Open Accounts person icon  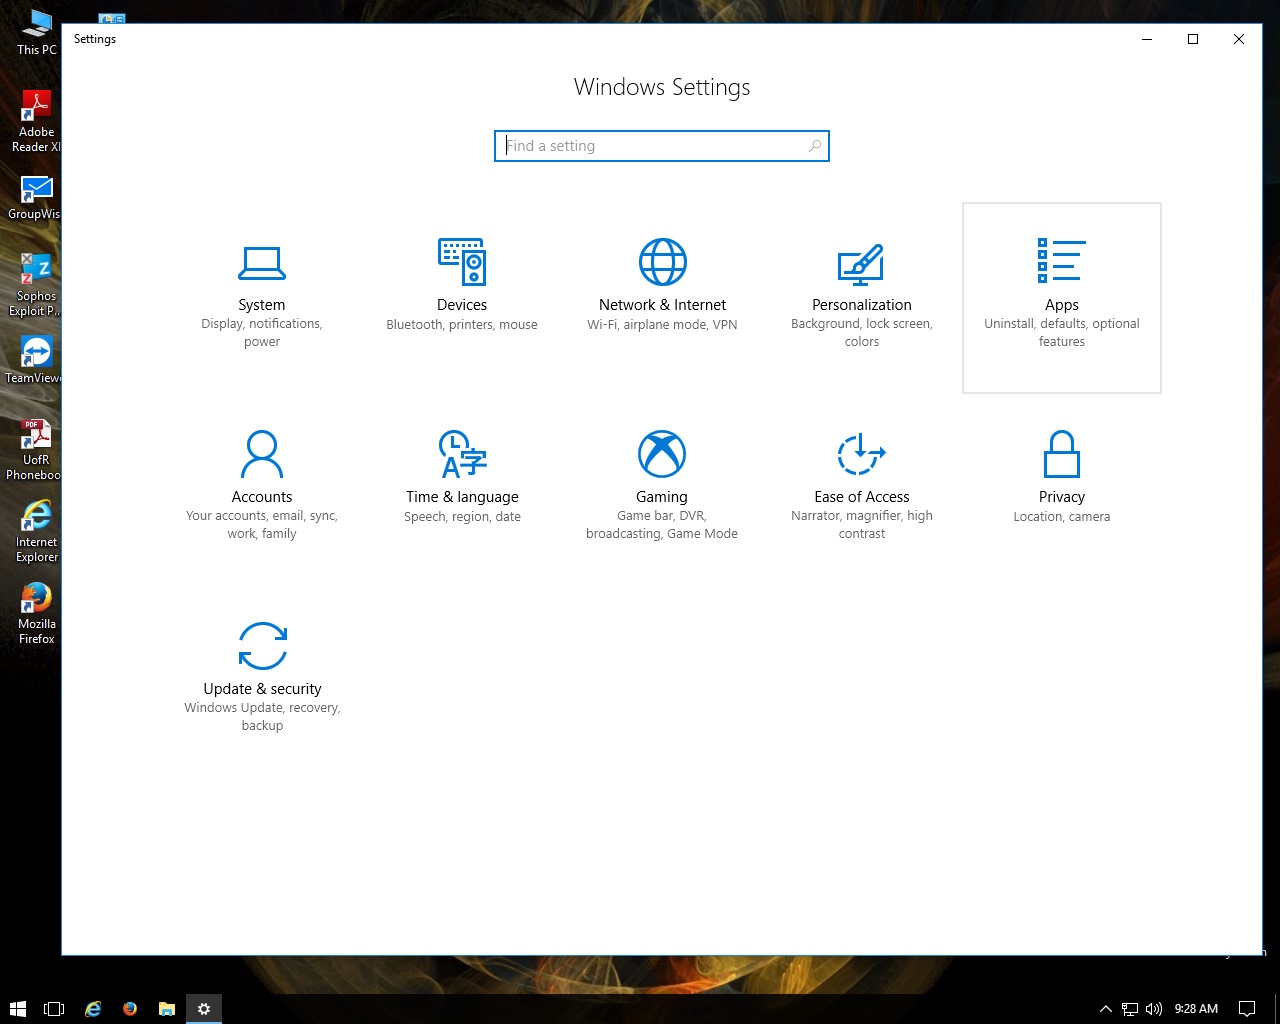coord(262,454)
